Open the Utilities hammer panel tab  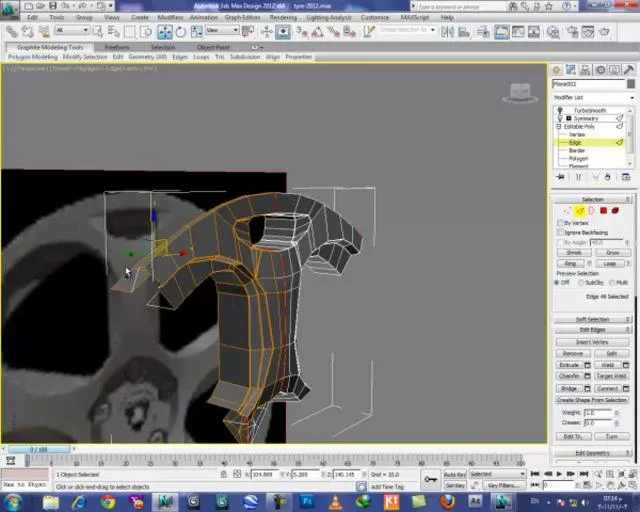[x=629, y=70]
